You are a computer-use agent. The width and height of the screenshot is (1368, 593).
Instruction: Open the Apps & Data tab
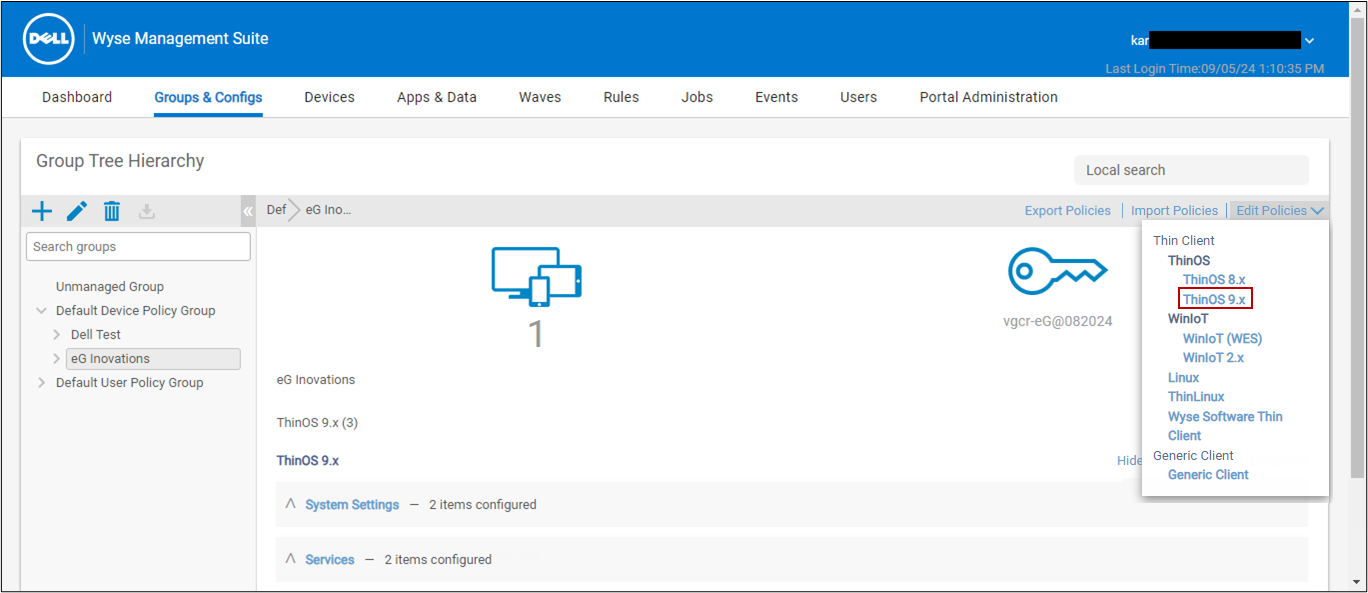[x=437, y=97]
